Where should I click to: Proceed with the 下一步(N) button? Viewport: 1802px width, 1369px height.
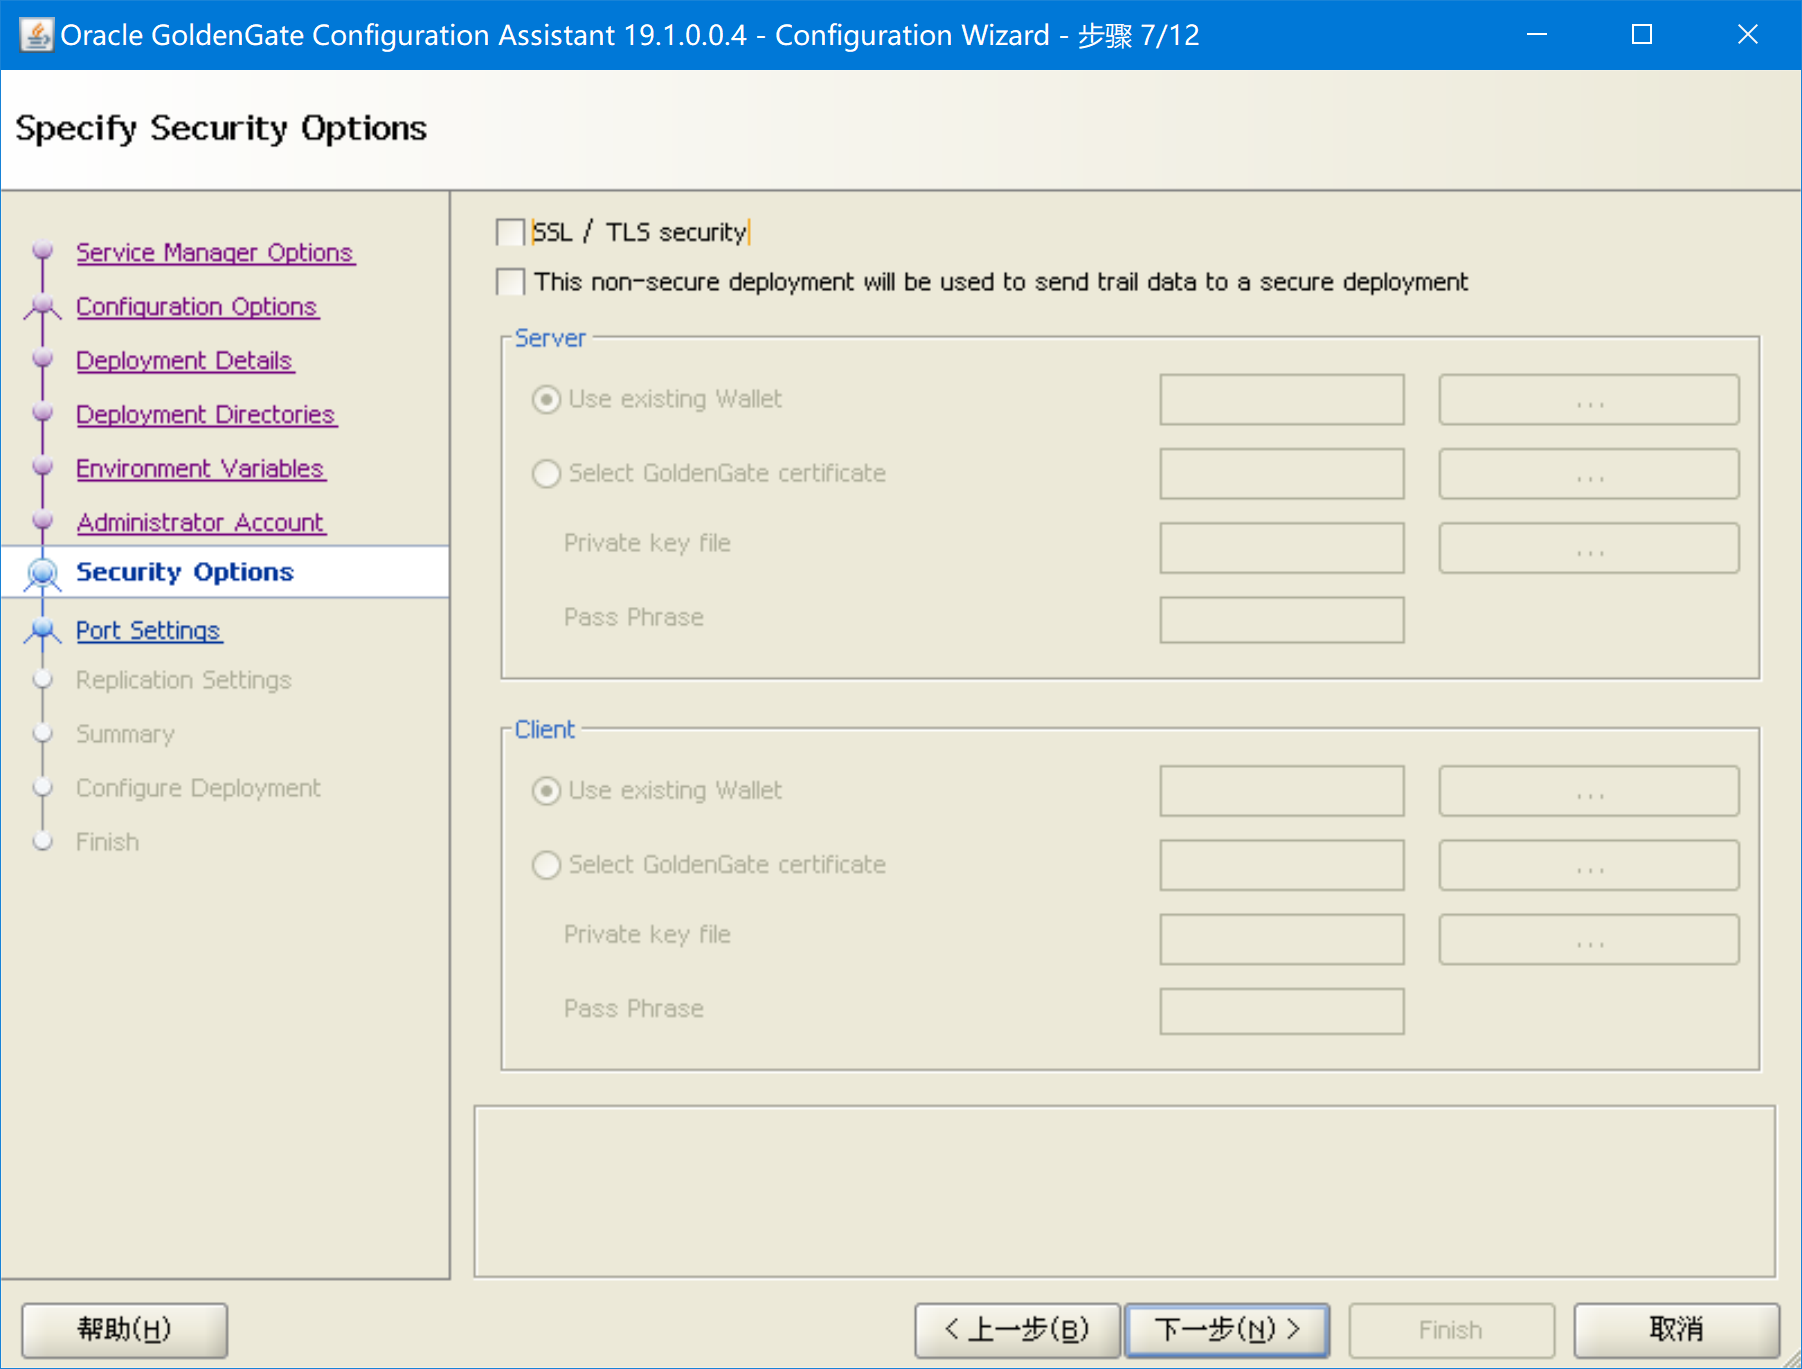(1227, 1330)
